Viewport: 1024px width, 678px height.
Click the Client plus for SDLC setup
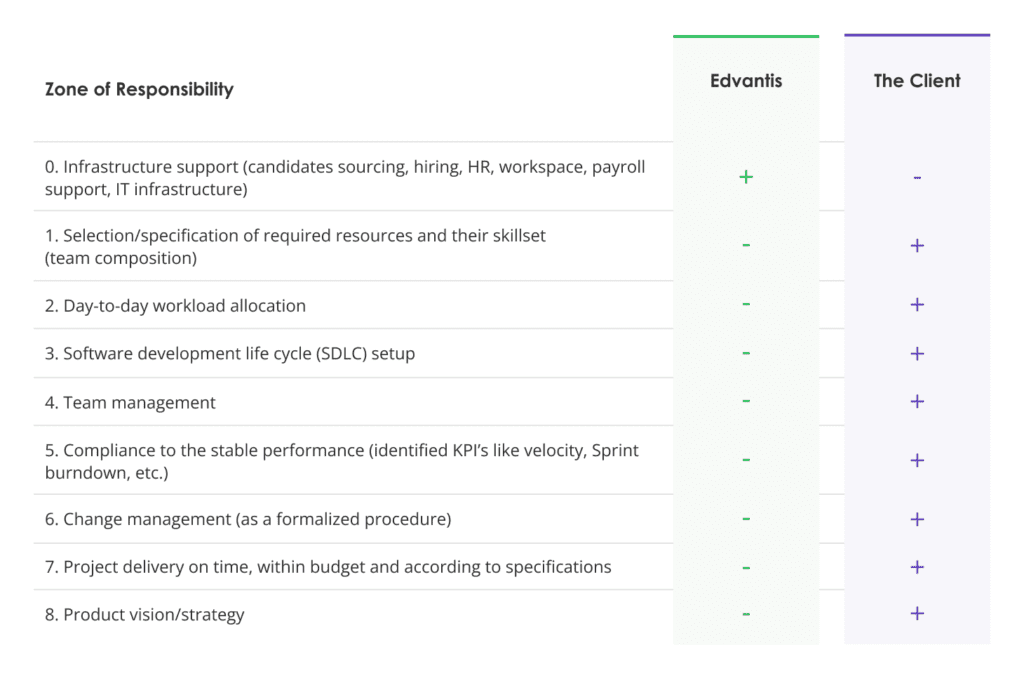coord(917,353)
